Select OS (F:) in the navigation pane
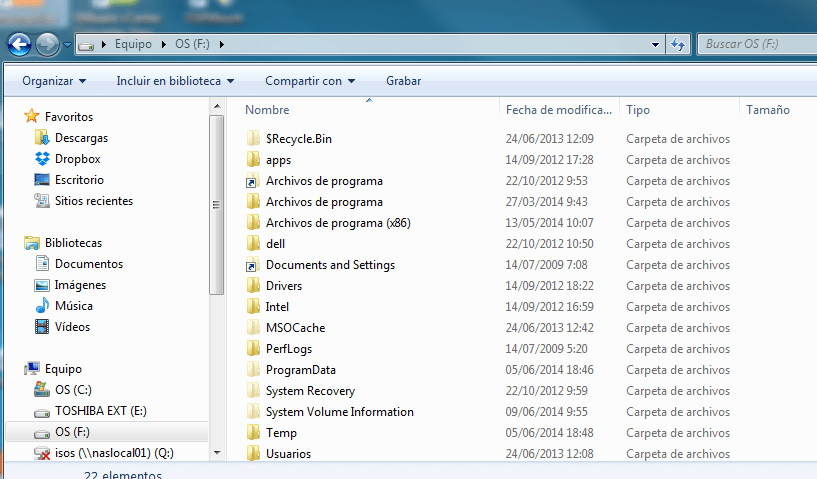 pyautogui.click(x=72, y=432)
